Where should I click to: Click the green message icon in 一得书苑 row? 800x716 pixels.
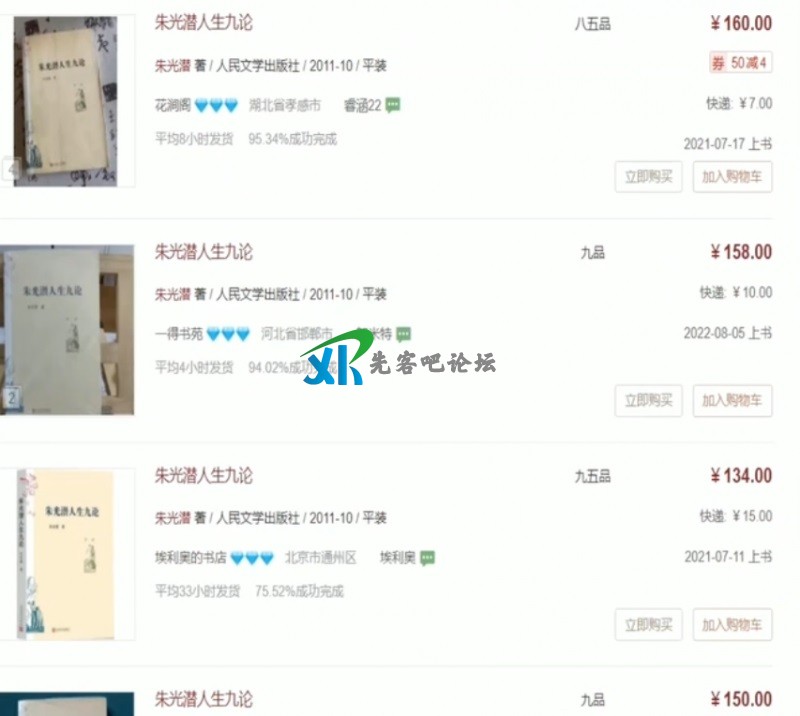click(x=404, y=334)
